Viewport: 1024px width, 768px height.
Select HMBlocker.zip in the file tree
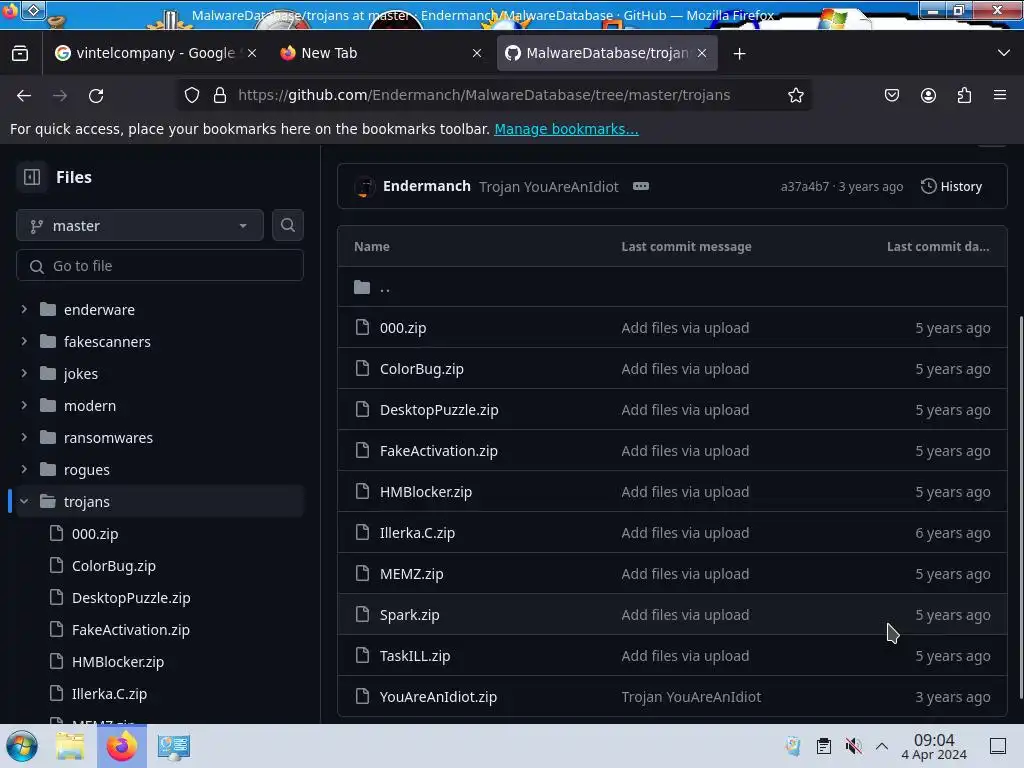coord(118,662)
